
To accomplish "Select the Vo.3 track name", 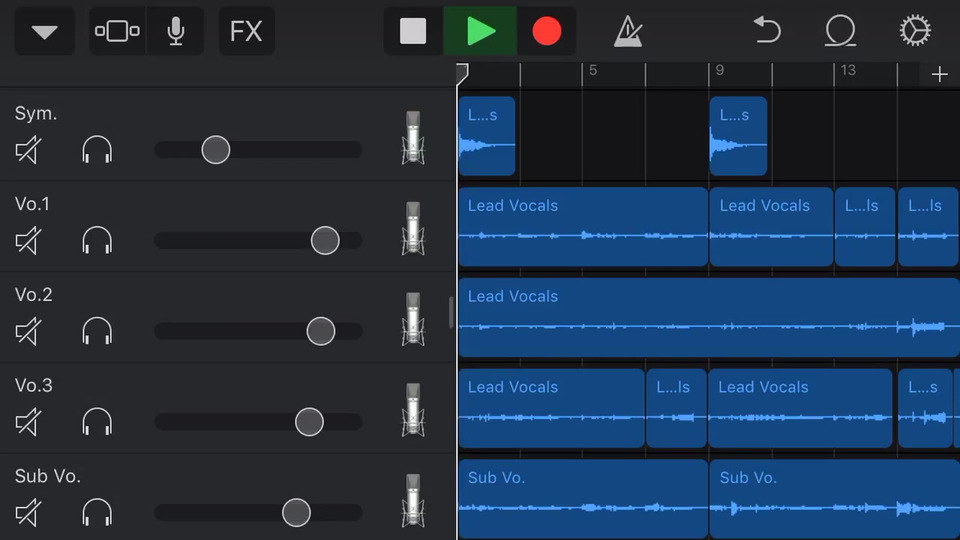I will tap(33, 385).
